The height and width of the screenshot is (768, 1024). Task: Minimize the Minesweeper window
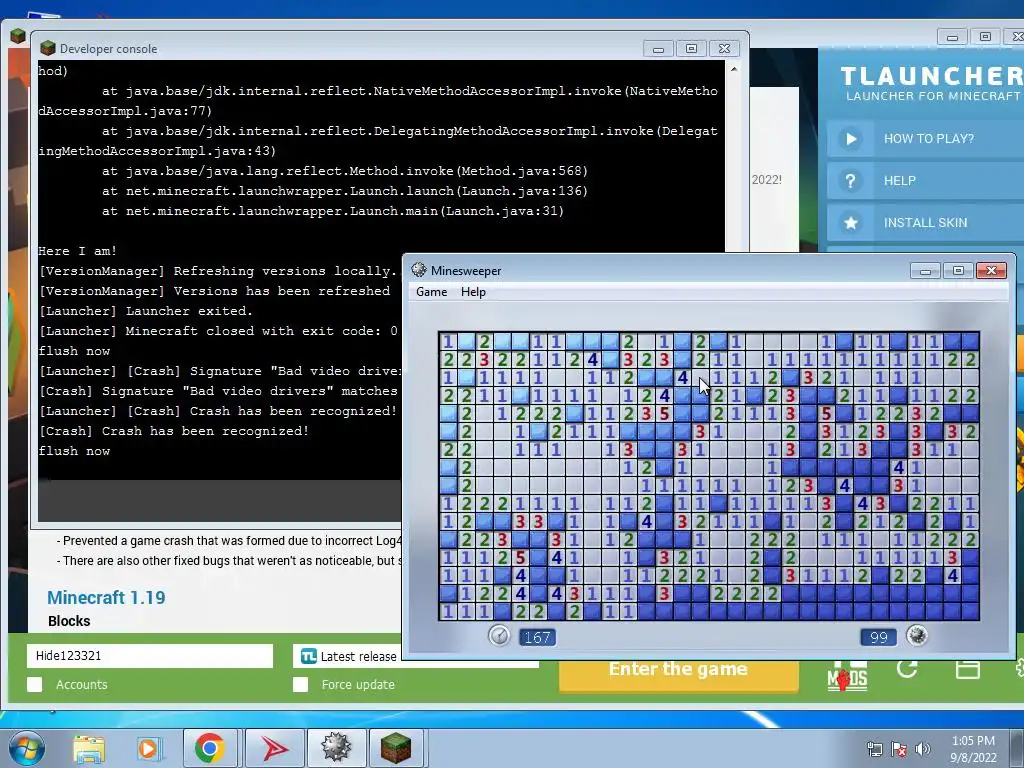925,270
